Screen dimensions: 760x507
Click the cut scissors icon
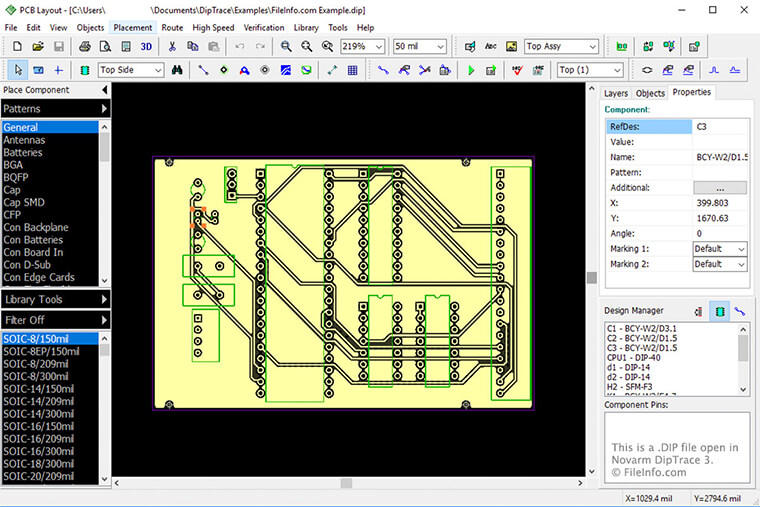[x=172, y=46]
